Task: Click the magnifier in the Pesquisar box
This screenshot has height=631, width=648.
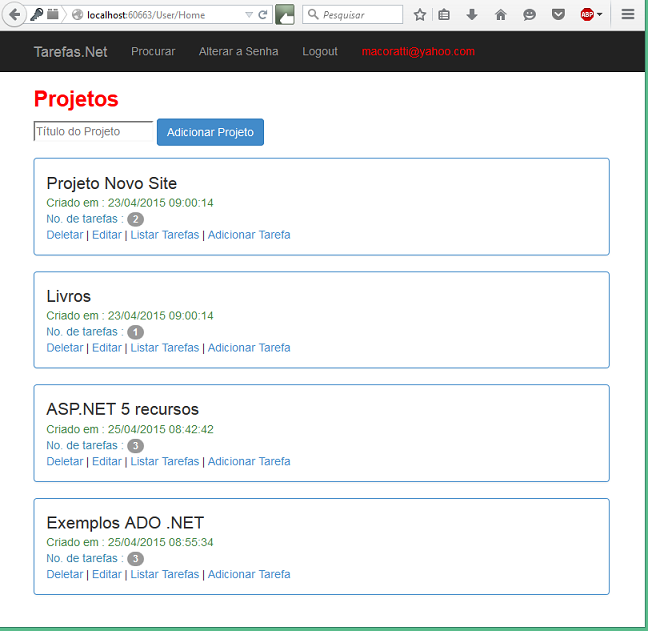Action: pyautogui.click(x=313, y=14)
